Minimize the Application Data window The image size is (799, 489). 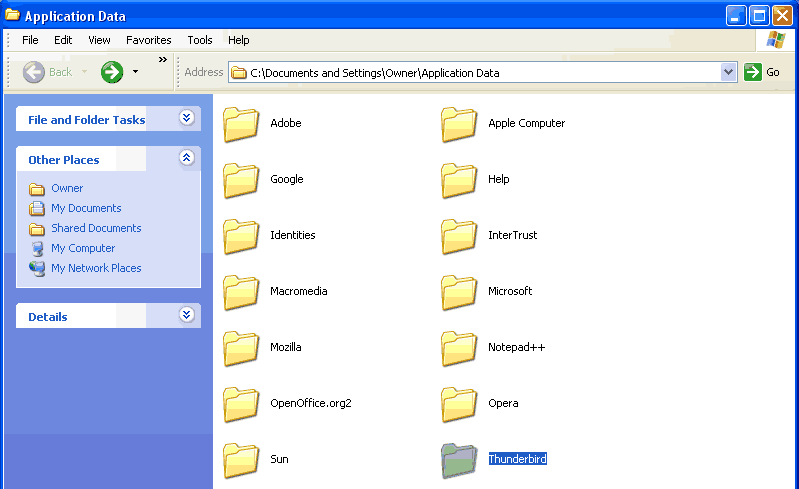pyautogui.click(x=736, y=15)
